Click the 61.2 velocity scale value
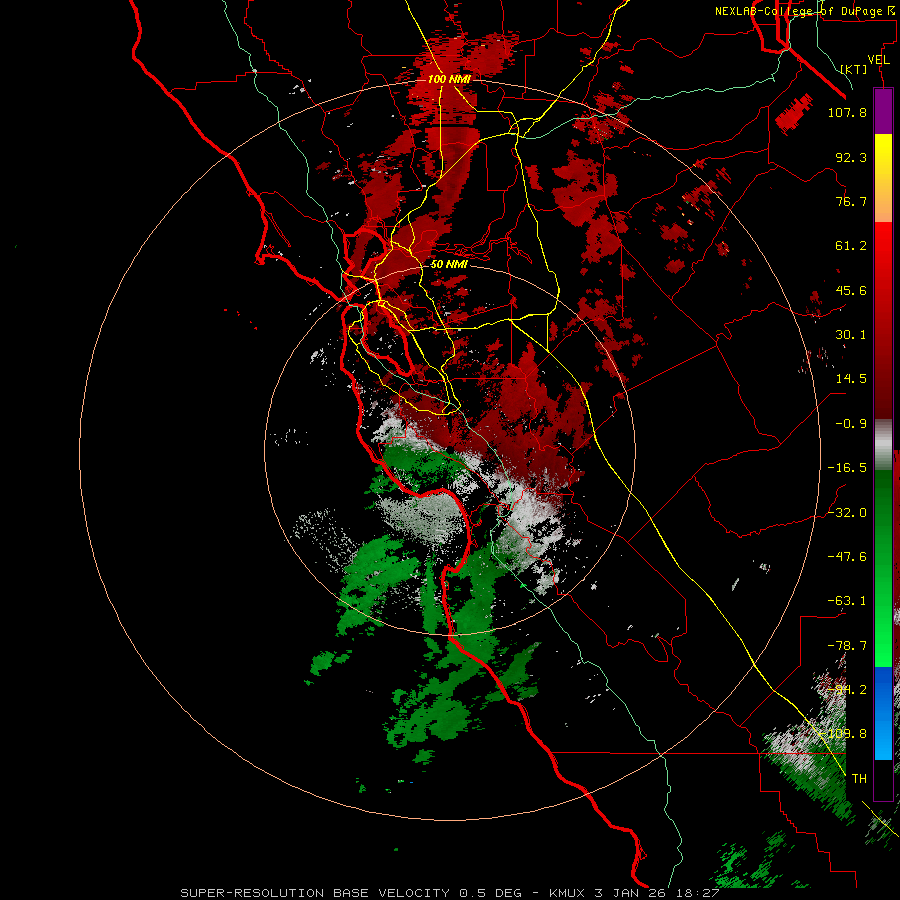900x900 pixels. point(851,246)
